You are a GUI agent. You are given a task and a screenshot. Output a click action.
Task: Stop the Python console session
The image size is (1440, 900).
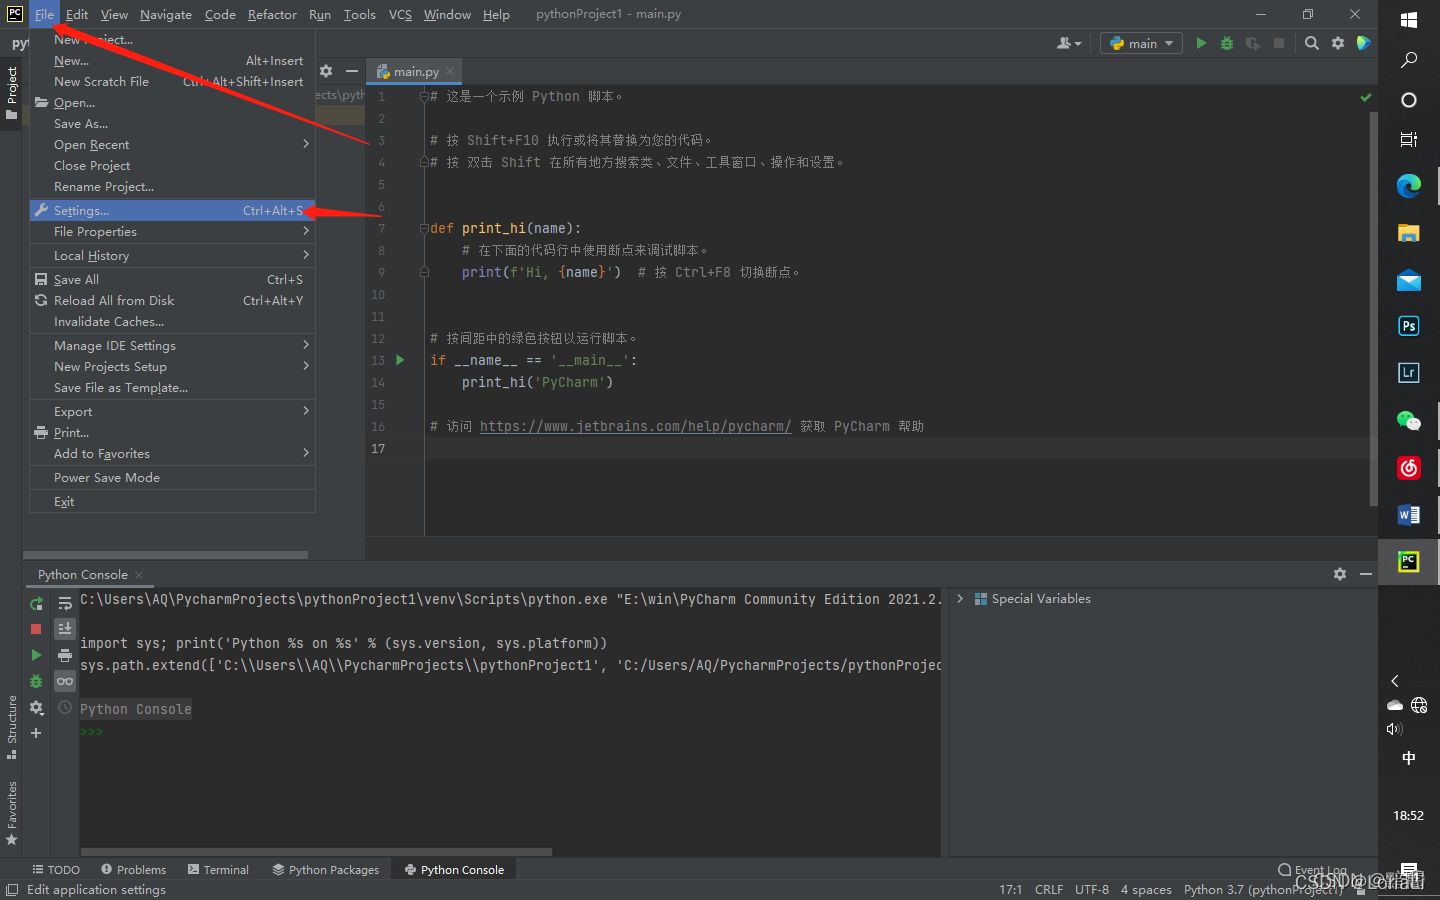click(36, 629)
